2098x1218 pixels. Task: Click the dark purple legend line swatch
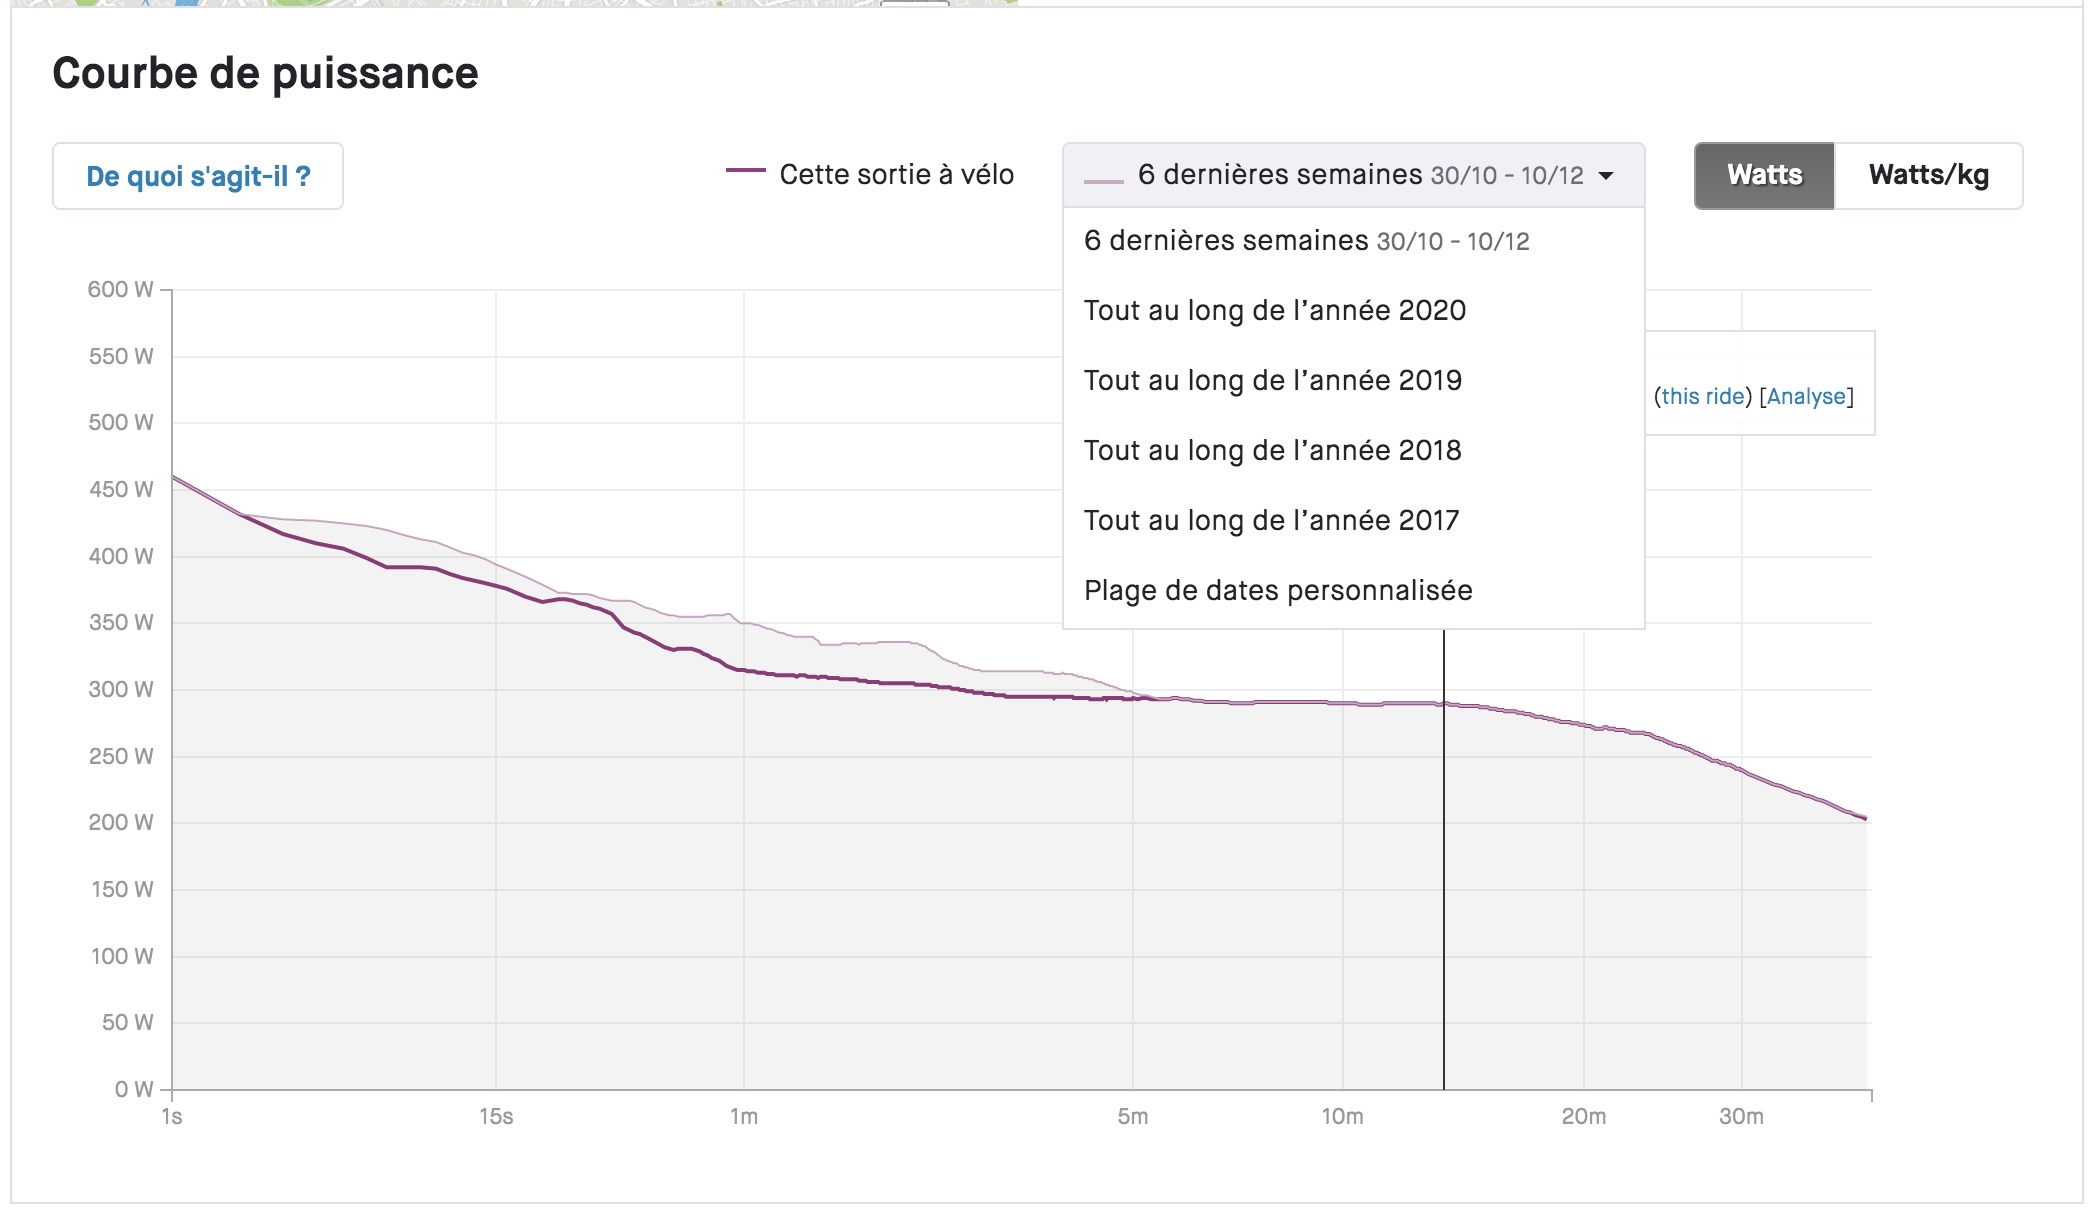(745, 171)
